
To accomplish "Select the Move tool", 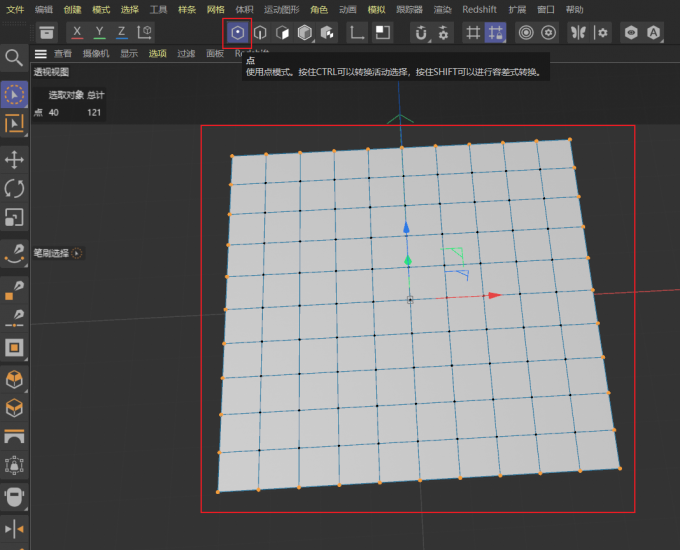I will [14, 160].
